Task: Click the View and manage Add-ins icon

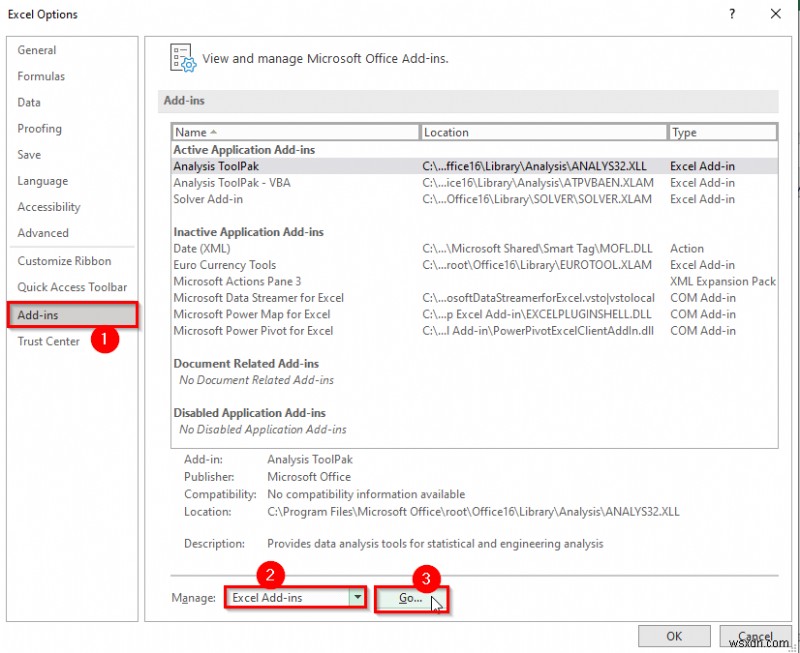Action: [x=182, y=58]
